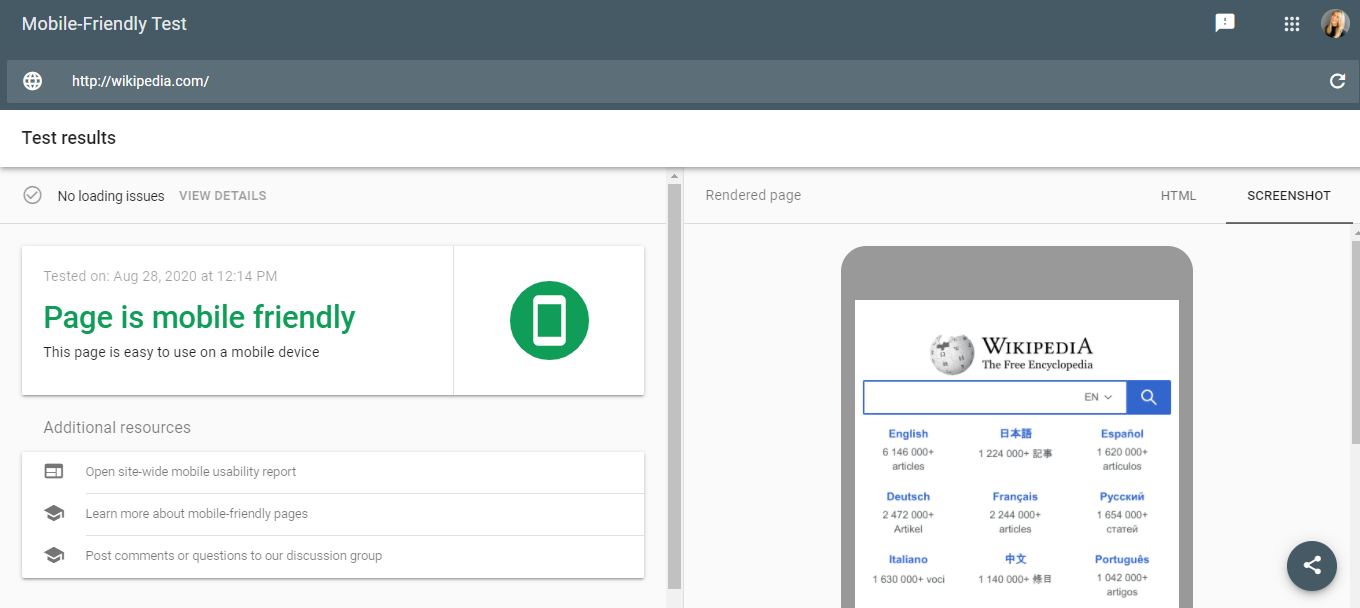Open site-wide mobile usability report
1360x608 pixels.
click(x=190, y=472)
